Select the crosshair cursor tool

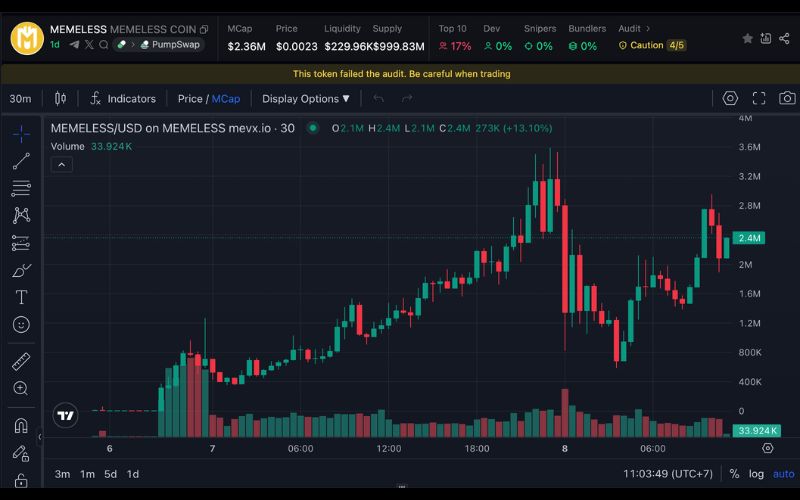(x=21, y=134)
